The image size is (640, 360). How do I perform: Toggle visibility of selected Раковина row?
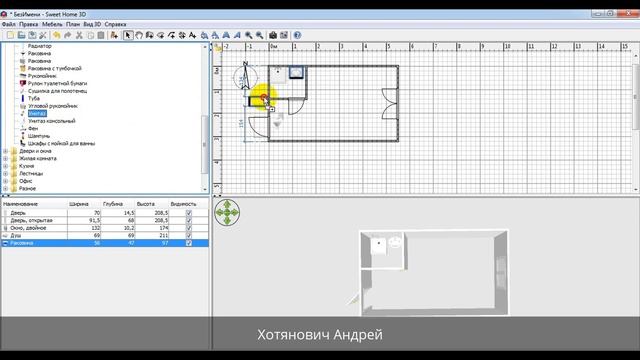click(189, 243)
